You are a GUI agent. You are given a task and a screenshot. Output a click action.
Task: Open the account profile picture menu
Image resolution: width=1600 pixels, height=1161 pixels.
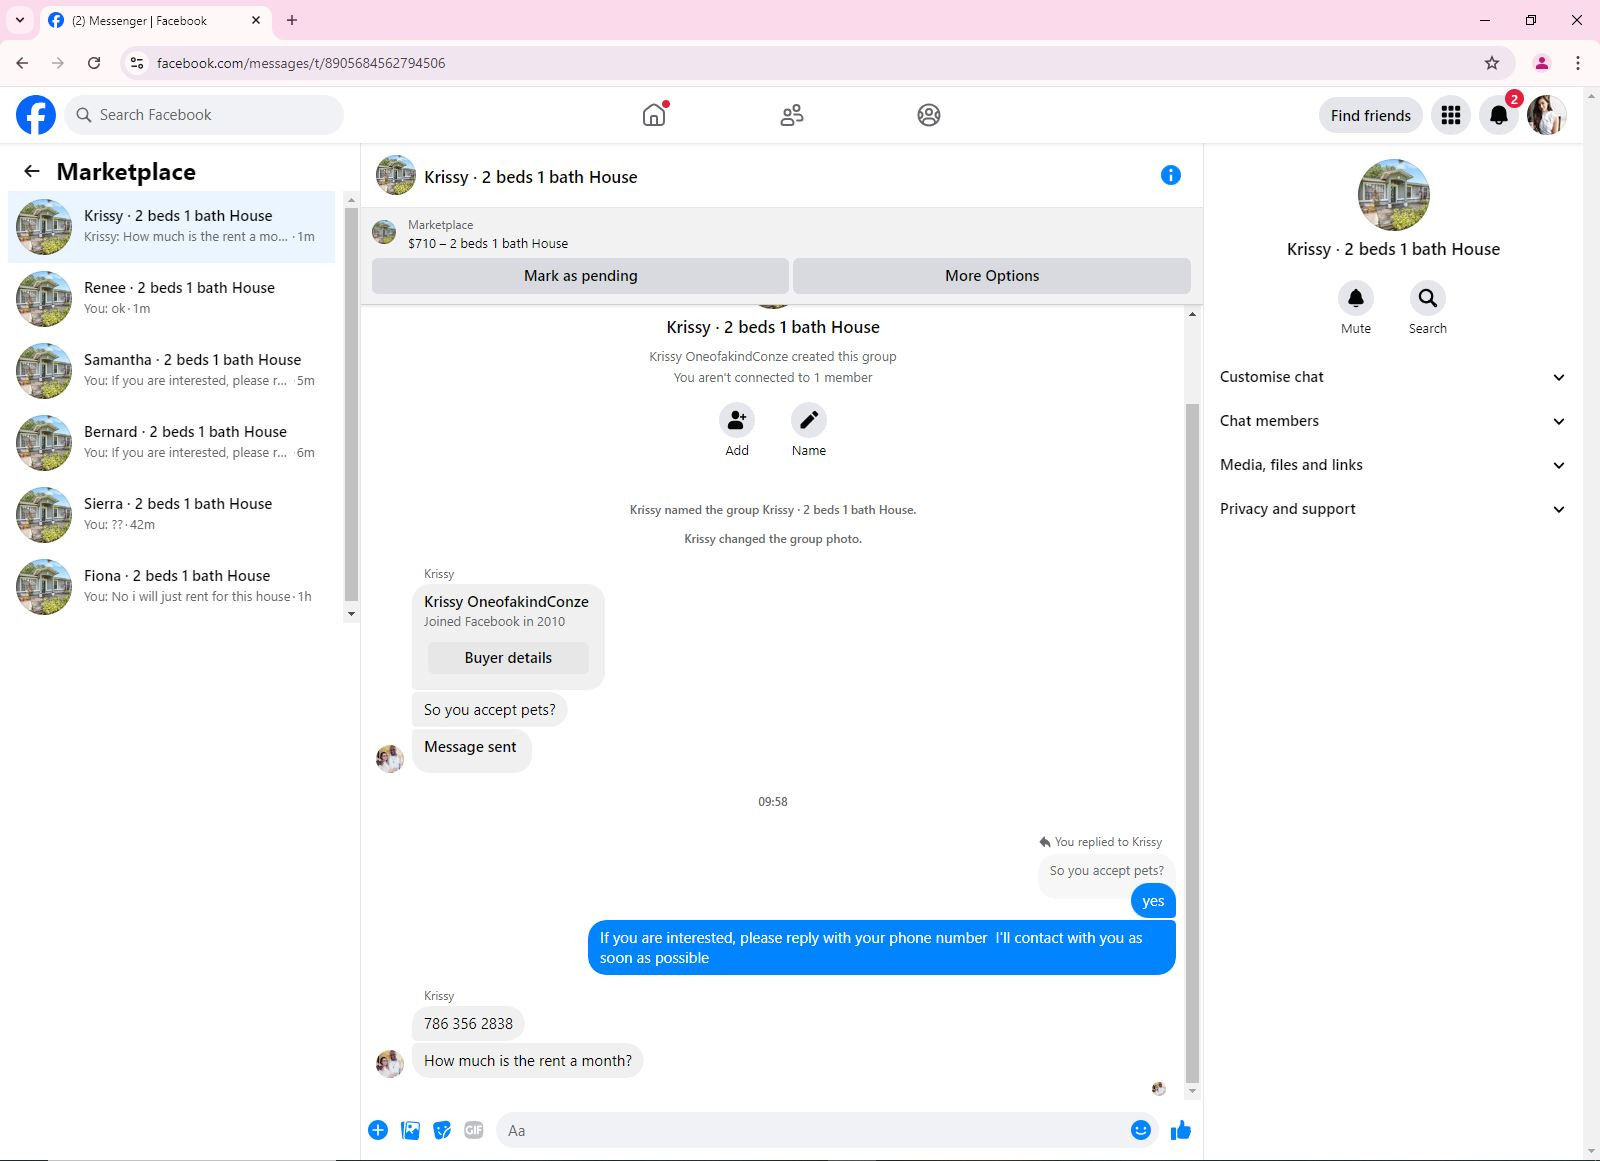(x=1547, y=115)
